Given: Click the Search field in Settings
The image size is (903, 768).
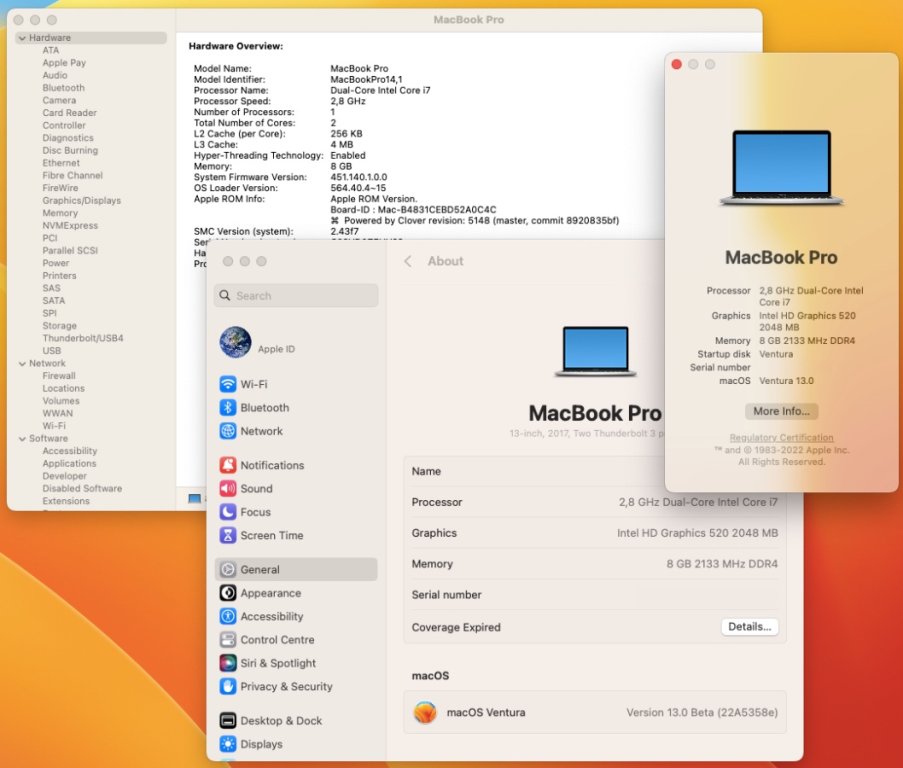Looking at the screenshot, I should point(296,296).
